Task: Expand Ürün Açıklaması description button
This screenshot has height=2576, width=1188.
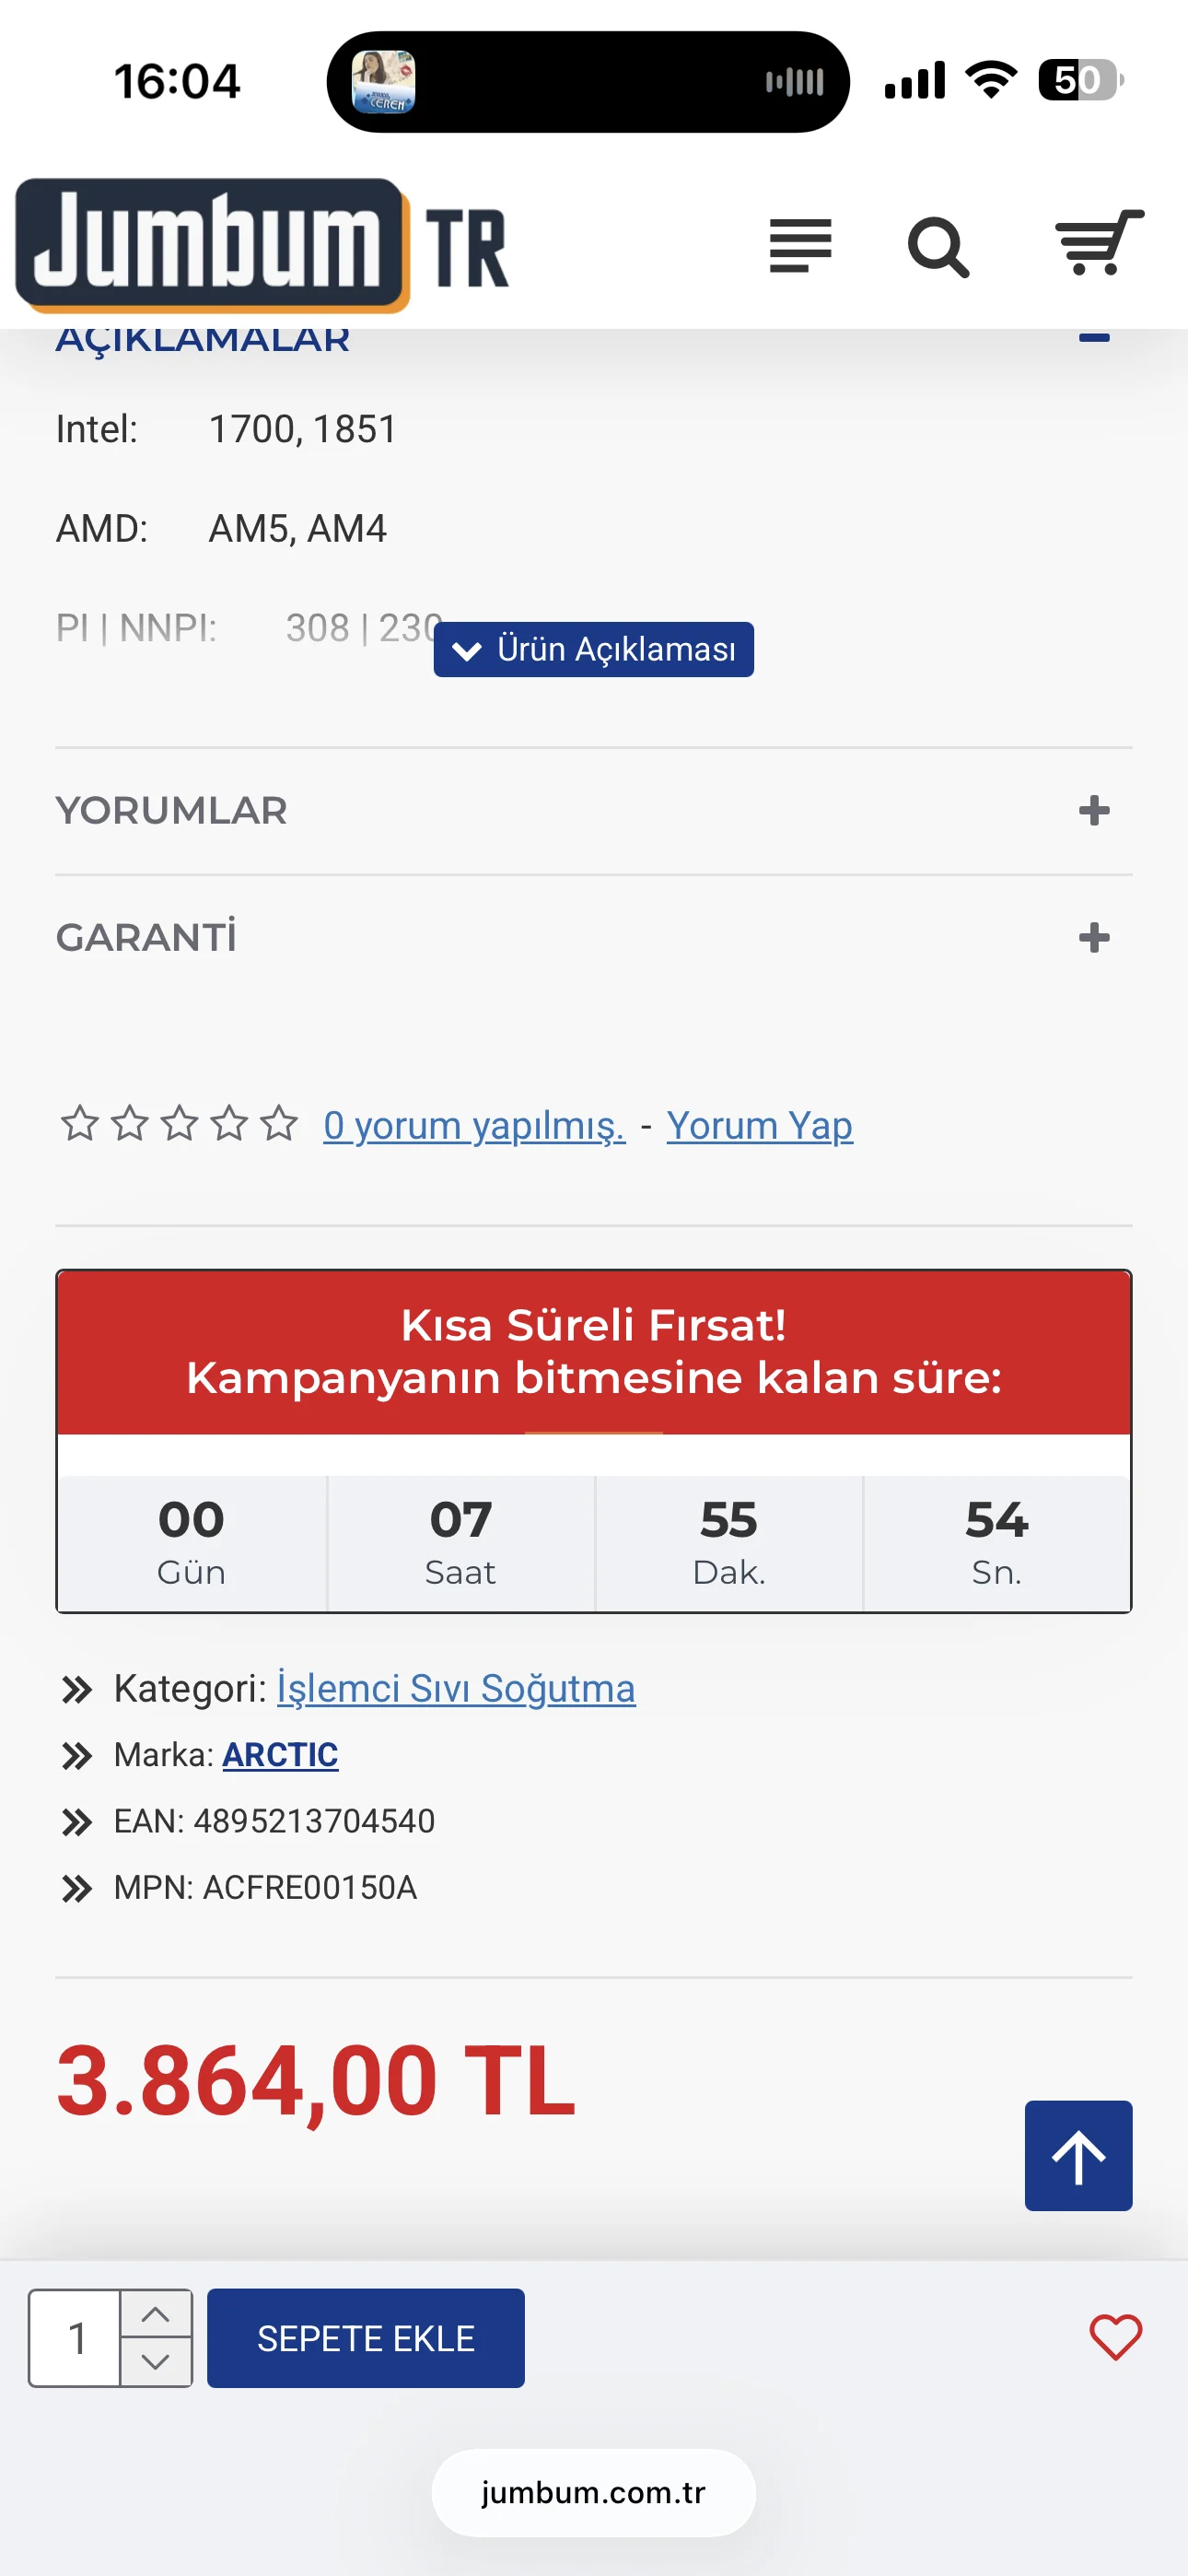Action: [594, 650]
